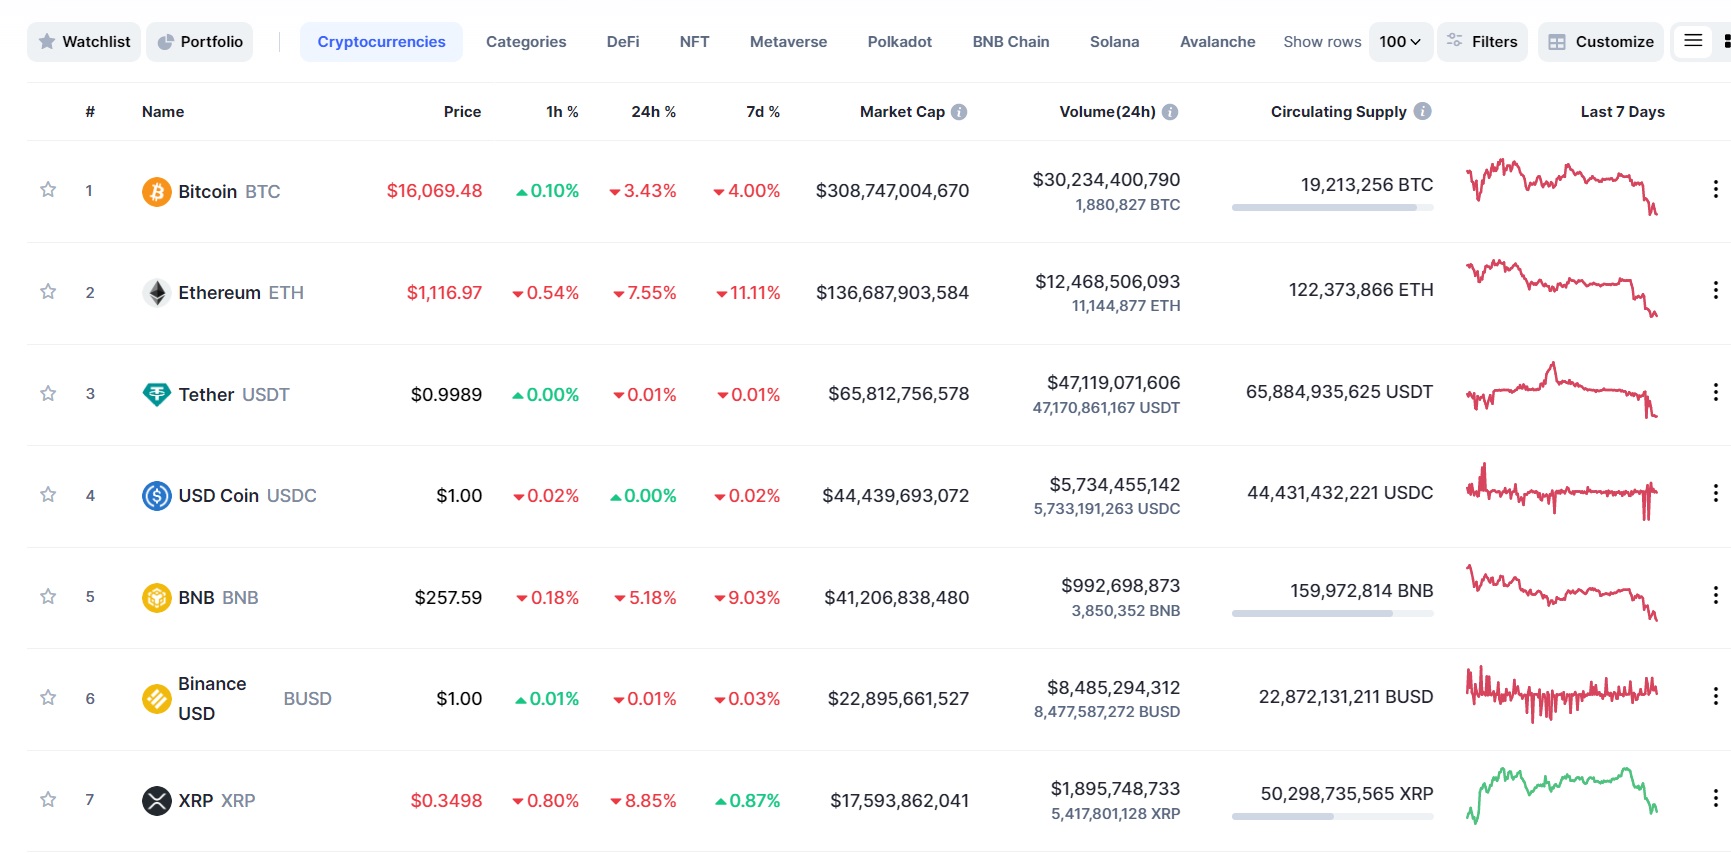Open Binance USD row more-options menu
The width and height of the screenshot is (1731, 854).
1715,697
